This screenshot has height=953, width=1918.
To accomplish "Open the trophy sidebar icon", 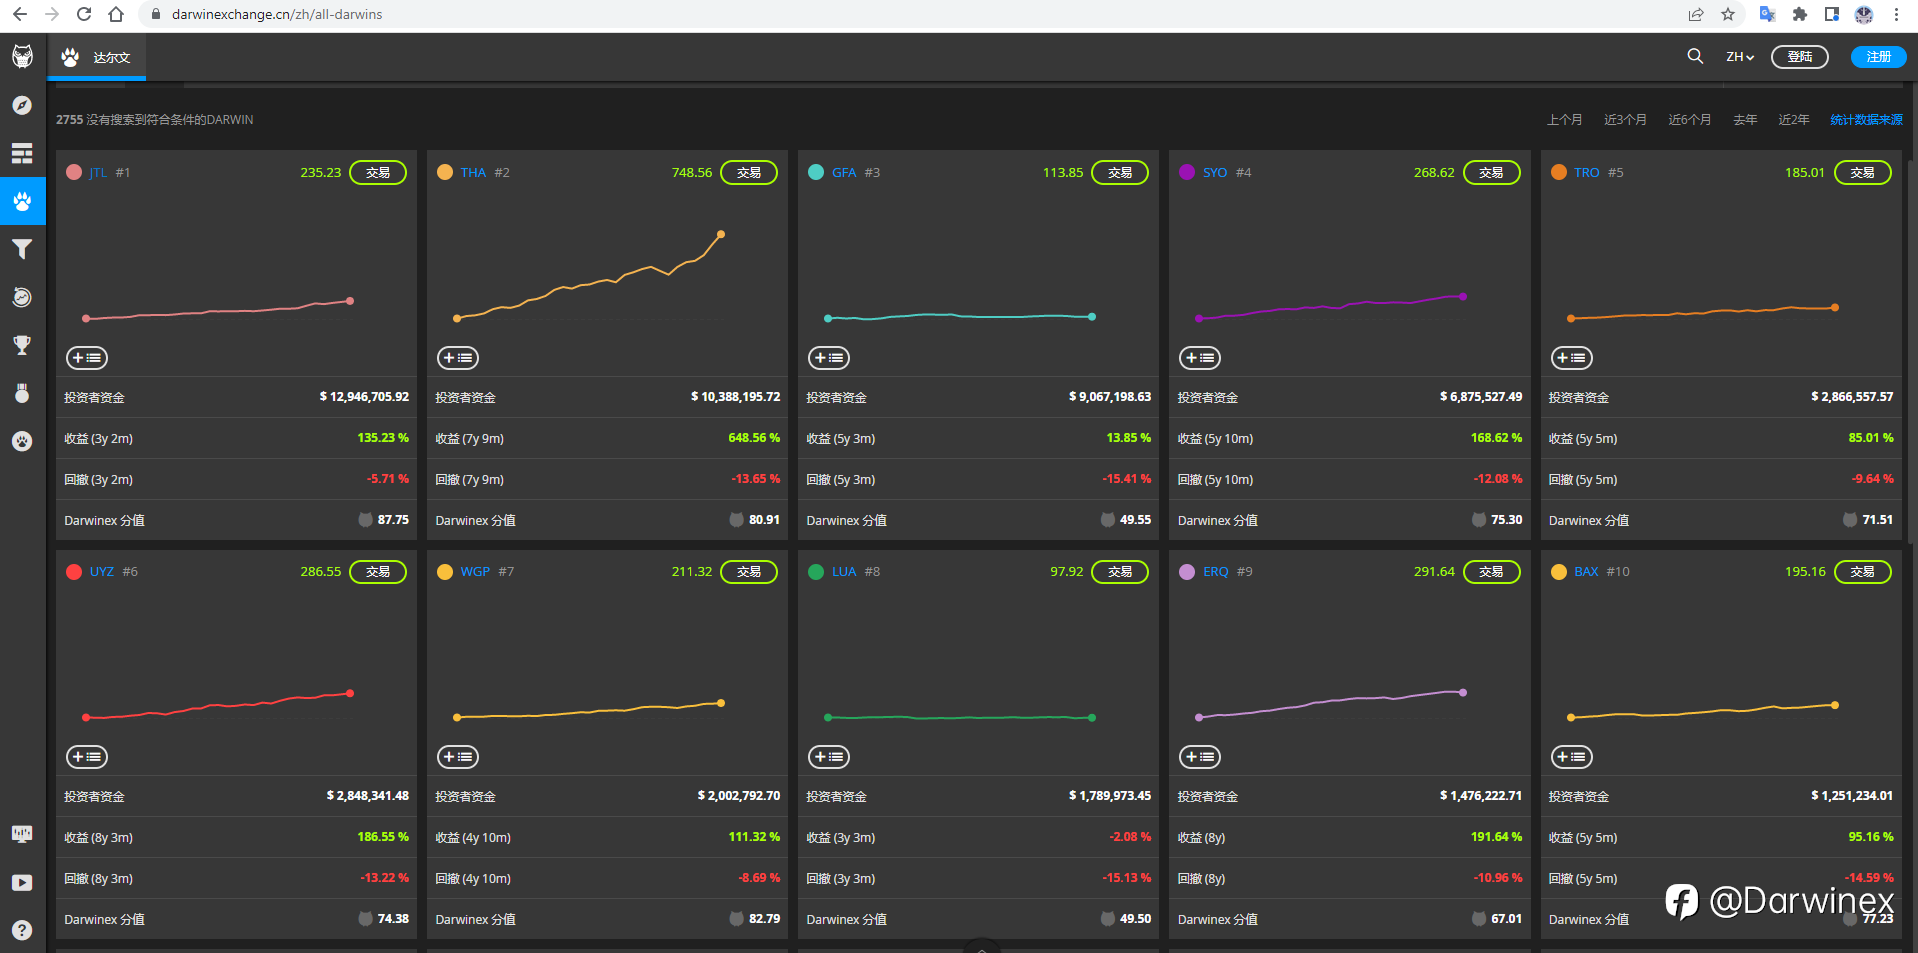I will point(22,345).
